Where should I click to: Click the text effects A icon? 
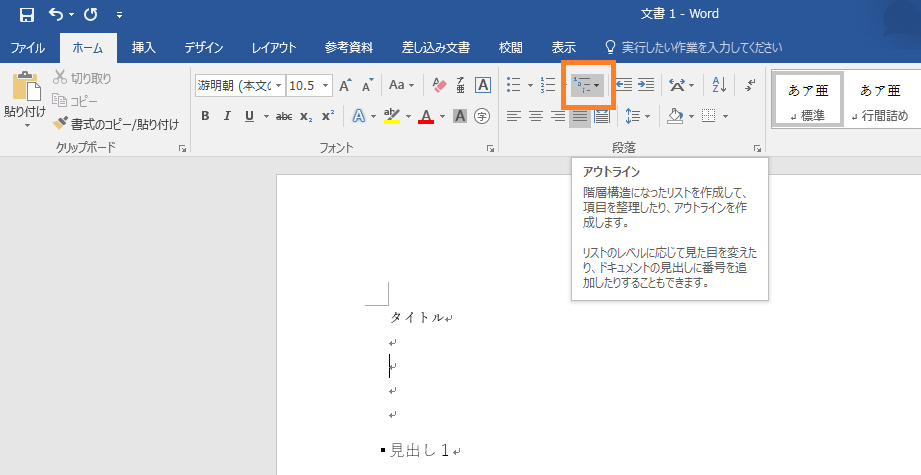click(358, 116)
